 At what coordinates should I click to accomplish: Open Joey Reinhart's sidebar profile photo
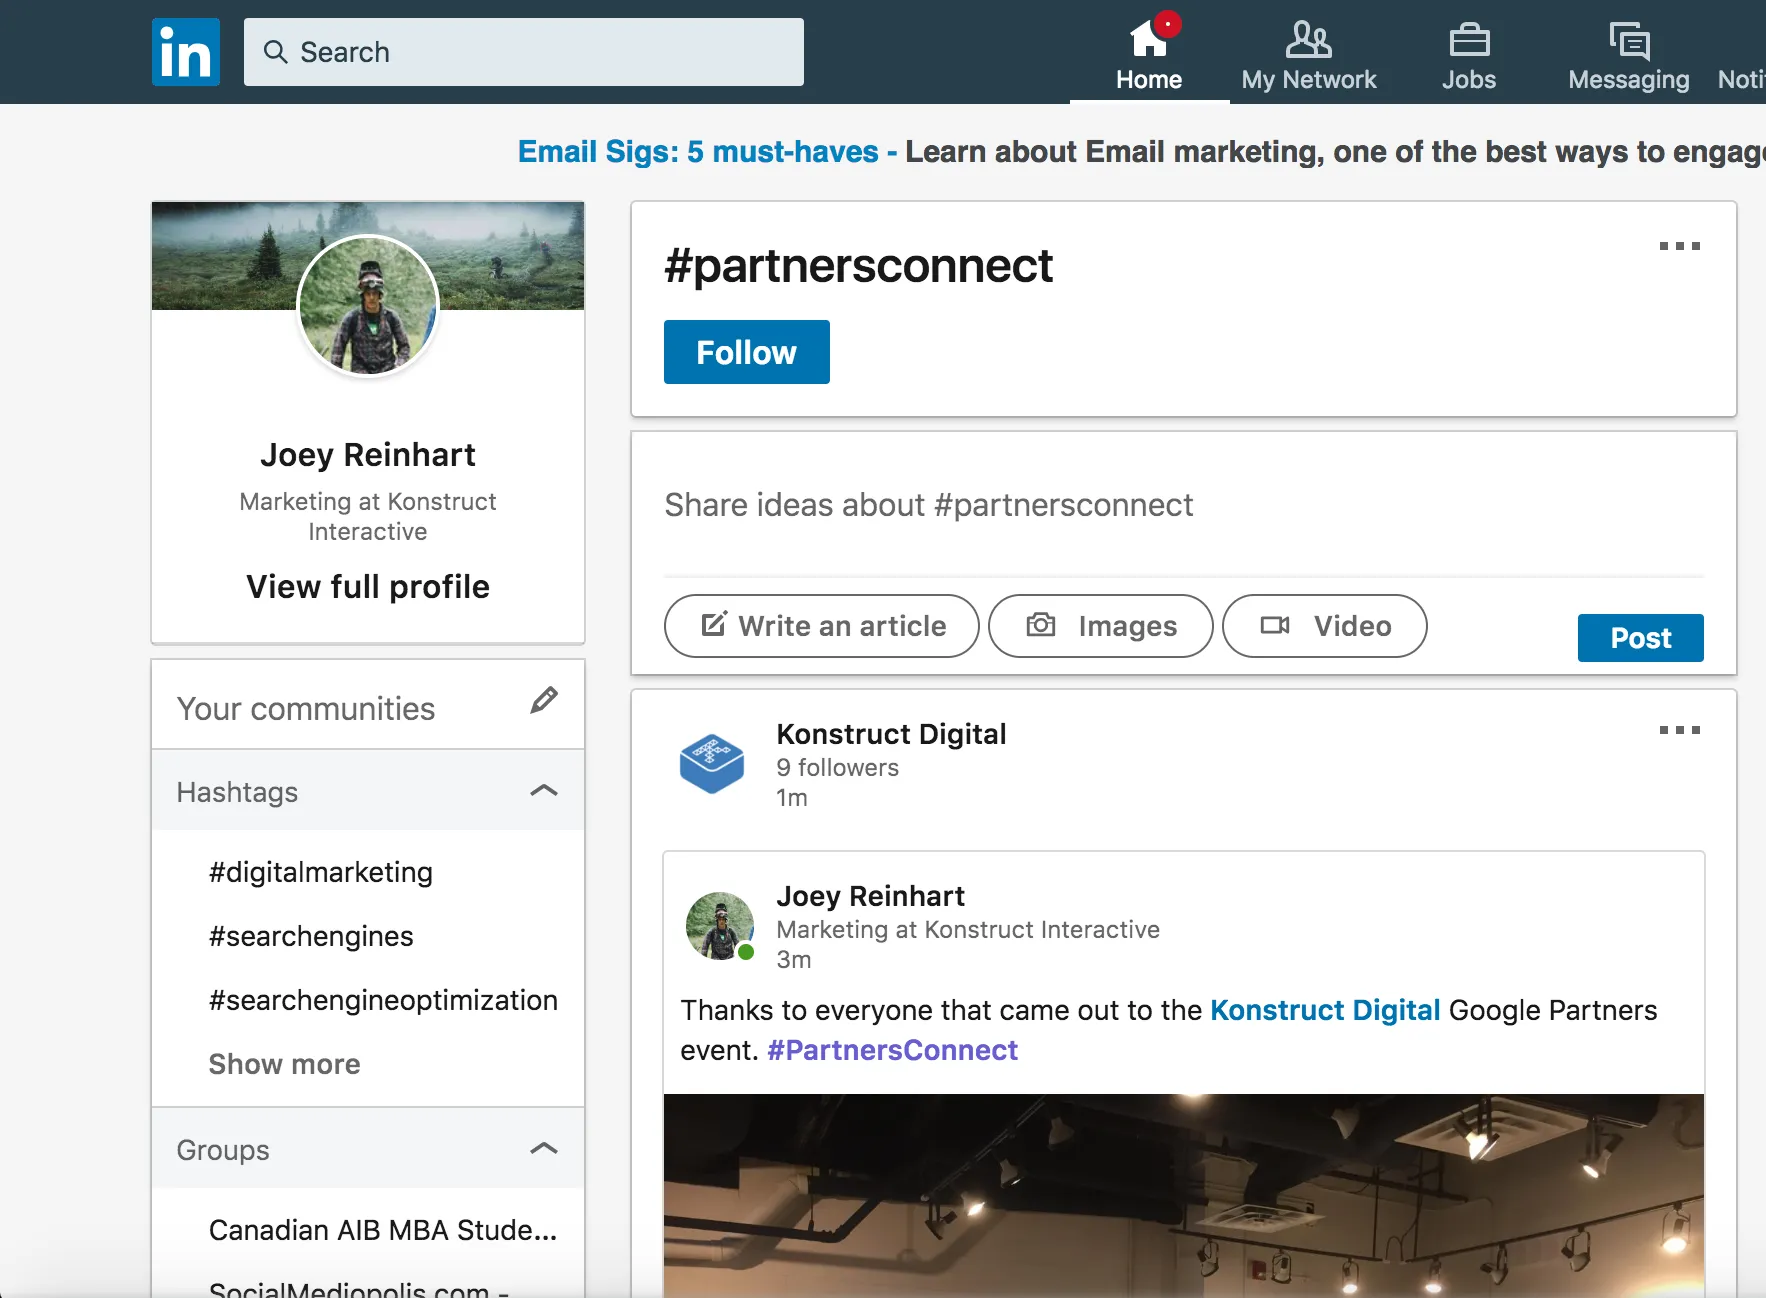[x=368, y=305]
